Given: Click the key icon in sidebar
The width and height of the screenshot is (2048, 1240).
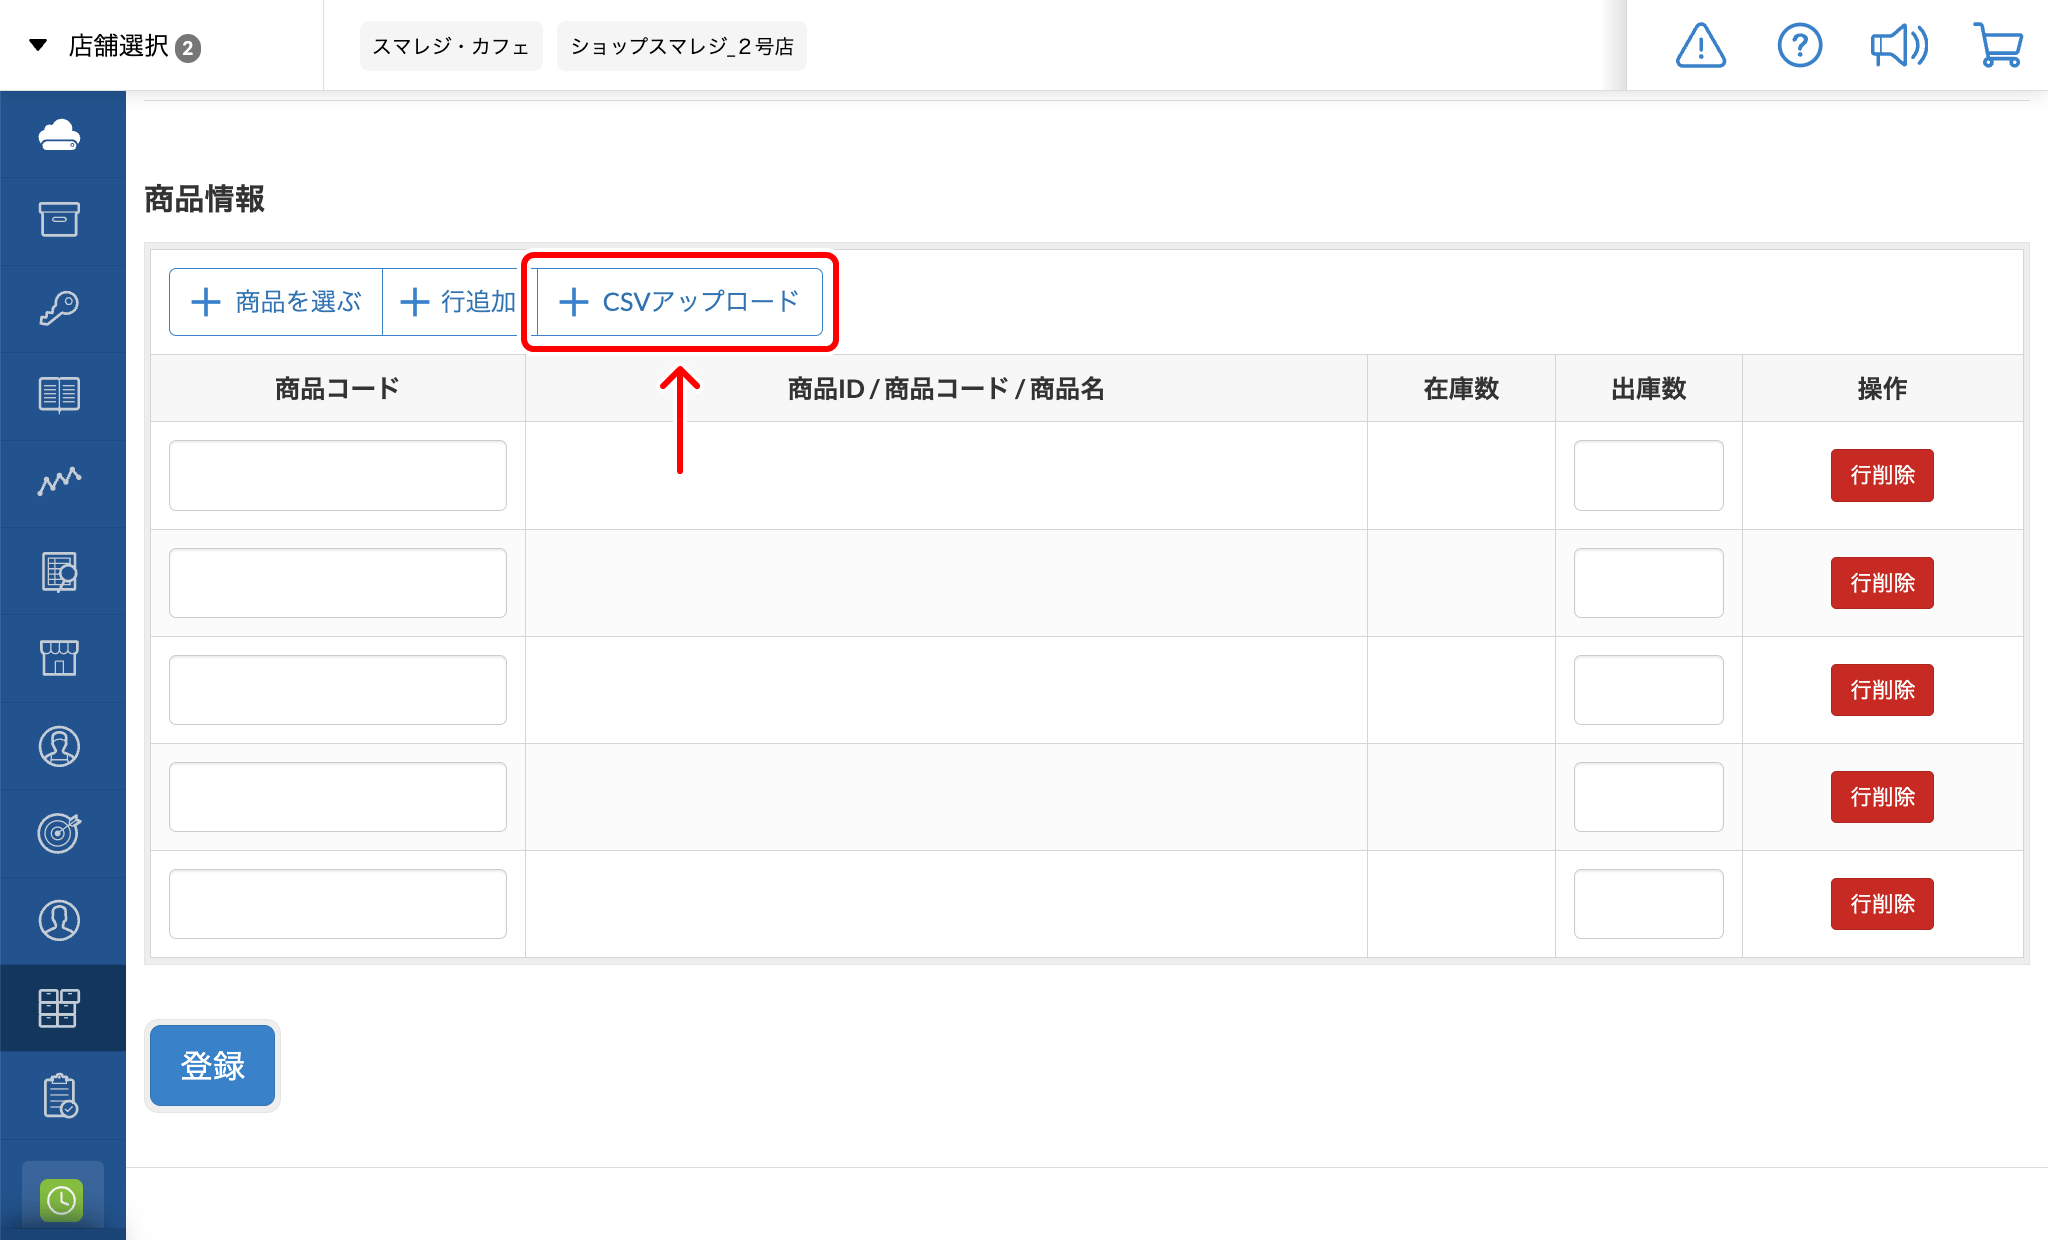Looking at the screenshot, I should click(60, 308).
